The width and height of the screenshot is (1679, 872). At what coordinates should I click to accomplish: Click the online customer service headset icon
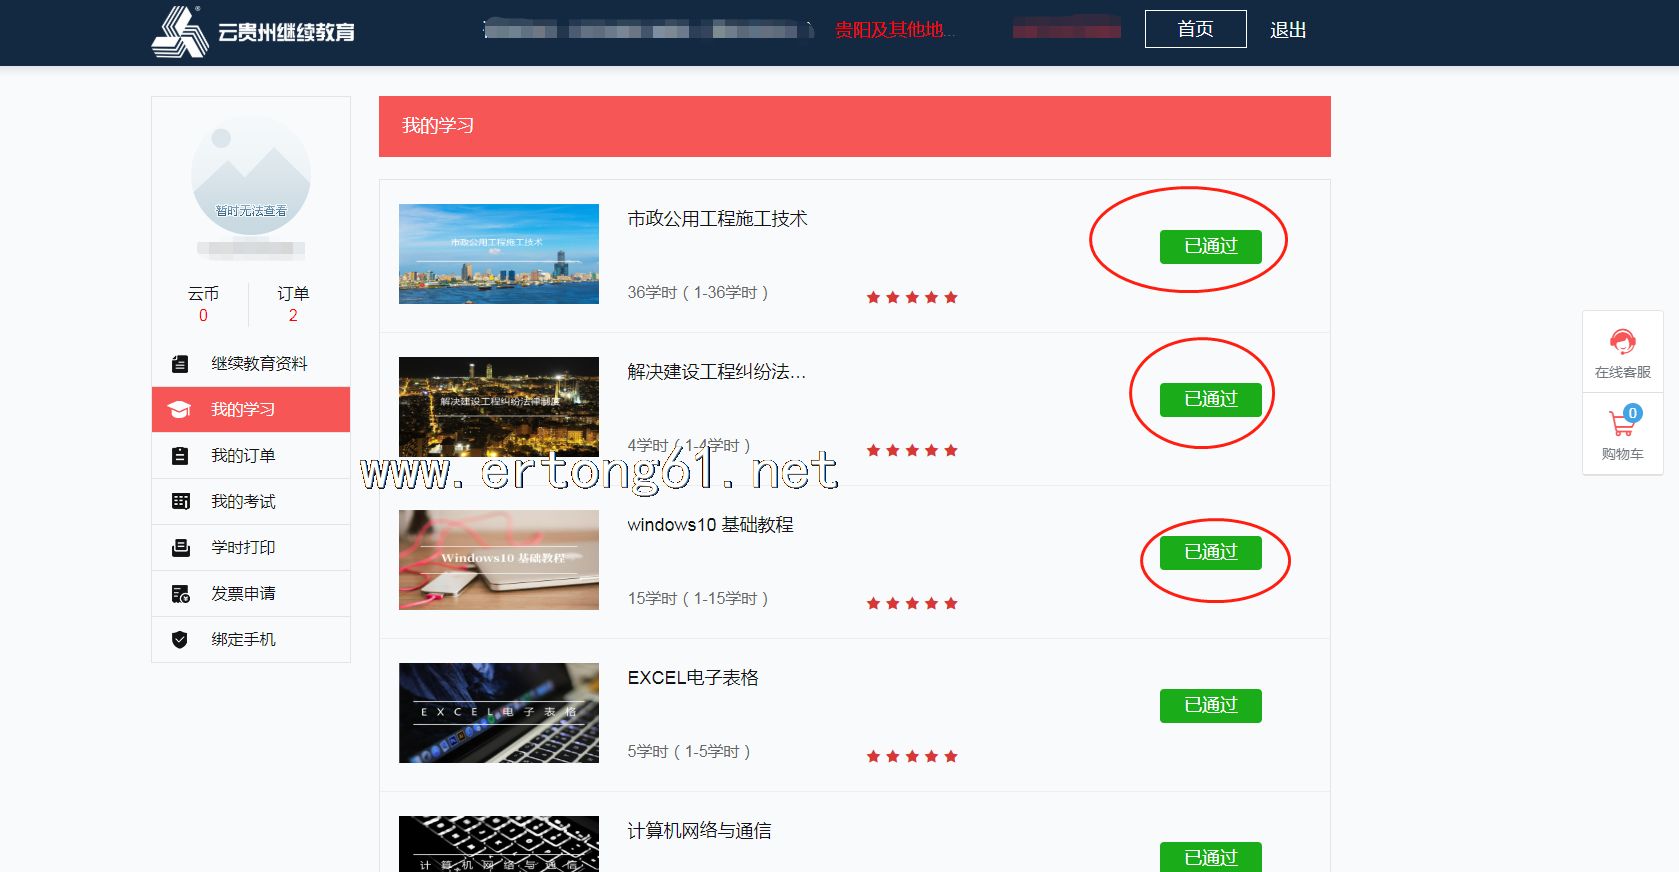coord(1622,343)
